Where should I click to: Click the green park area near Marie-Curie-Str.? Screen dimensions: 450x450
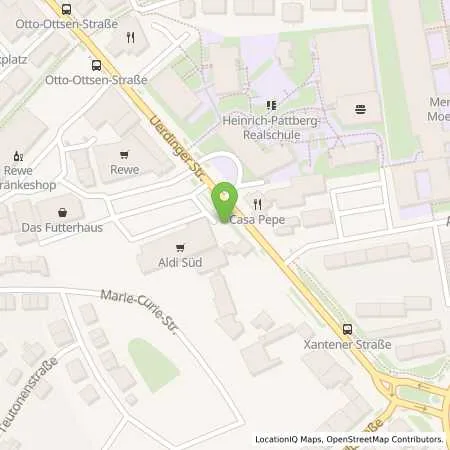click(153, 366)
